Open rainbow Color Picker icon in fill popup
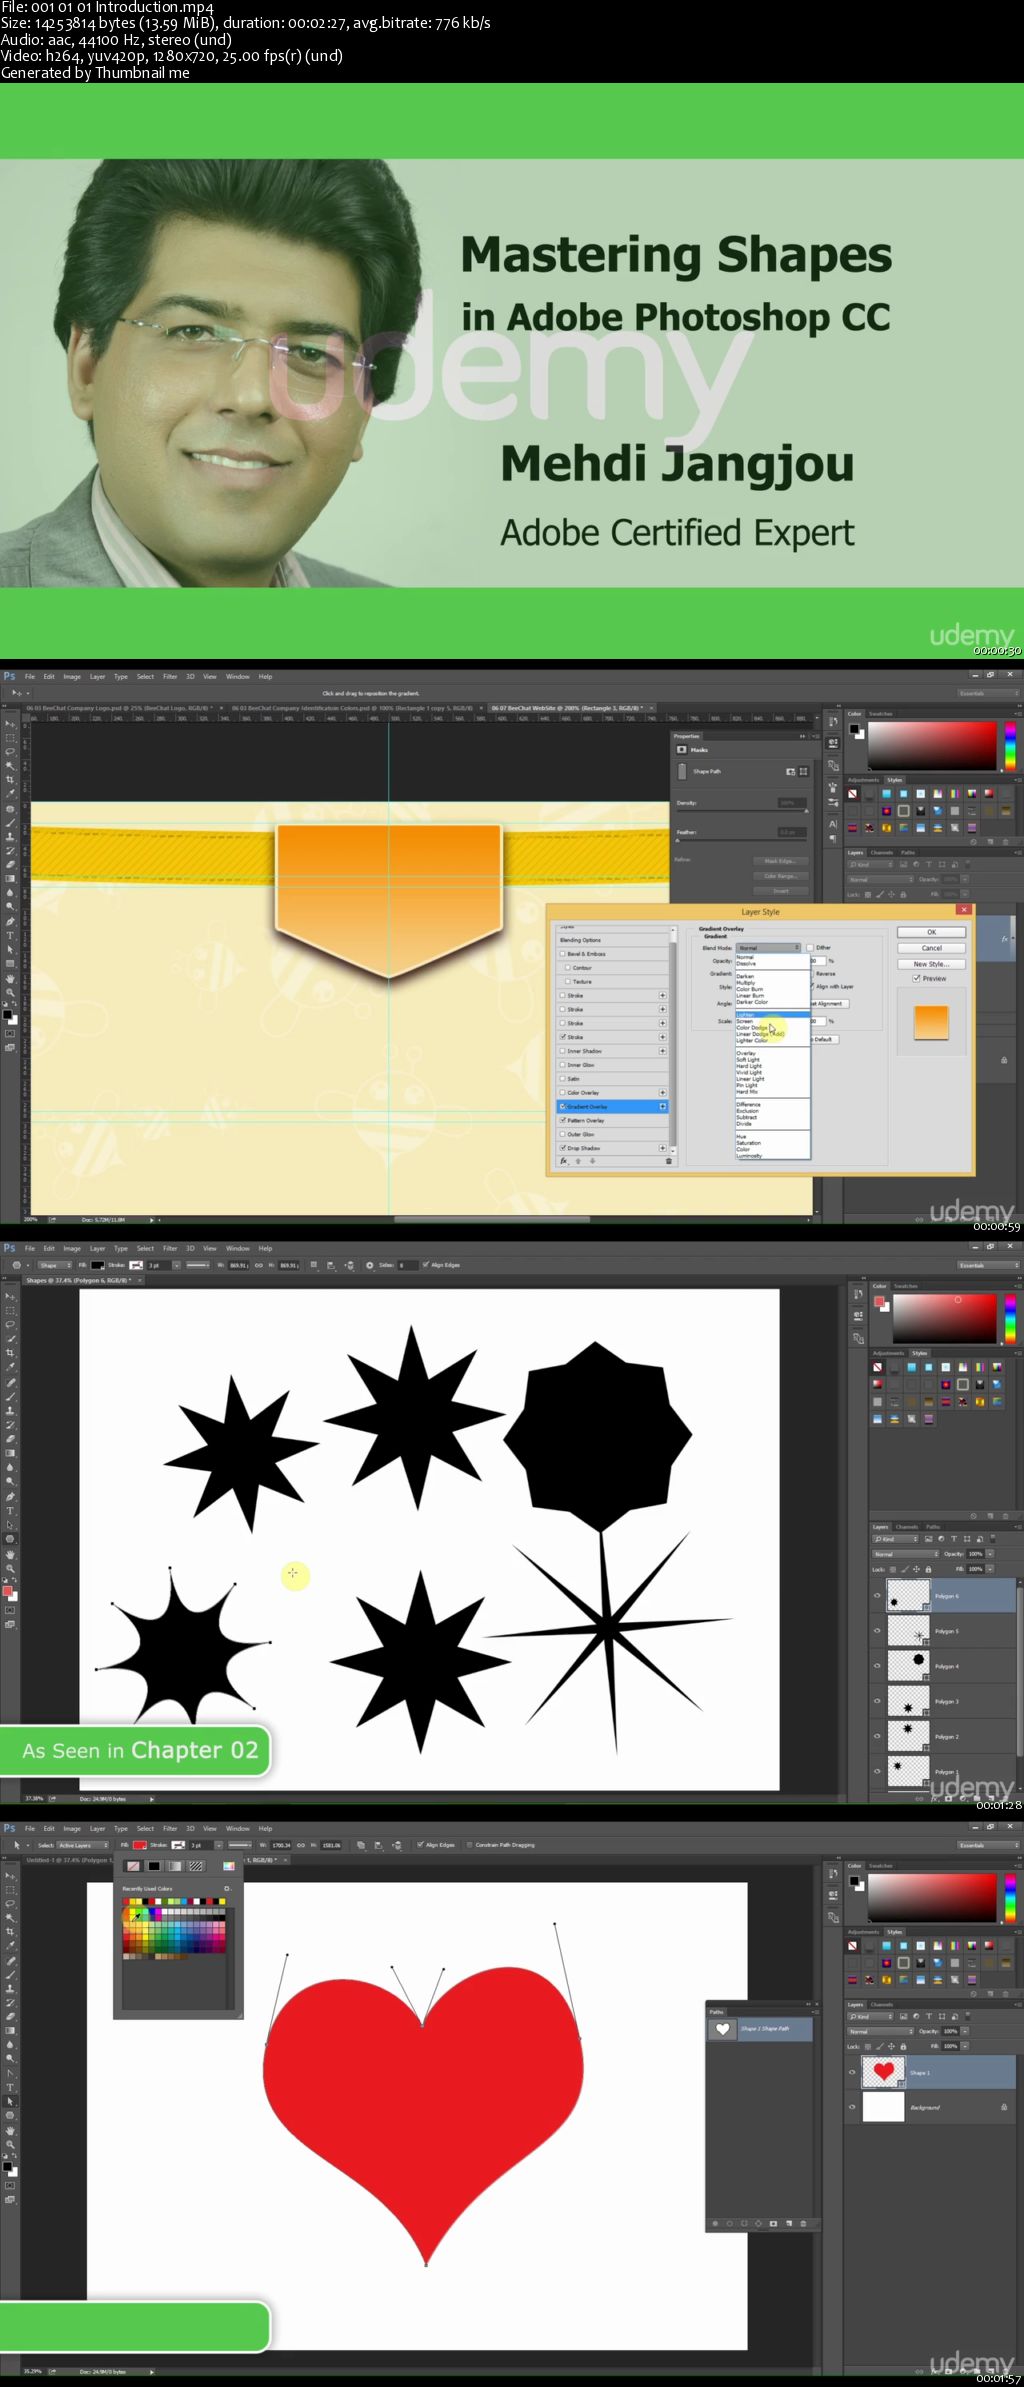 [229, 1866]
